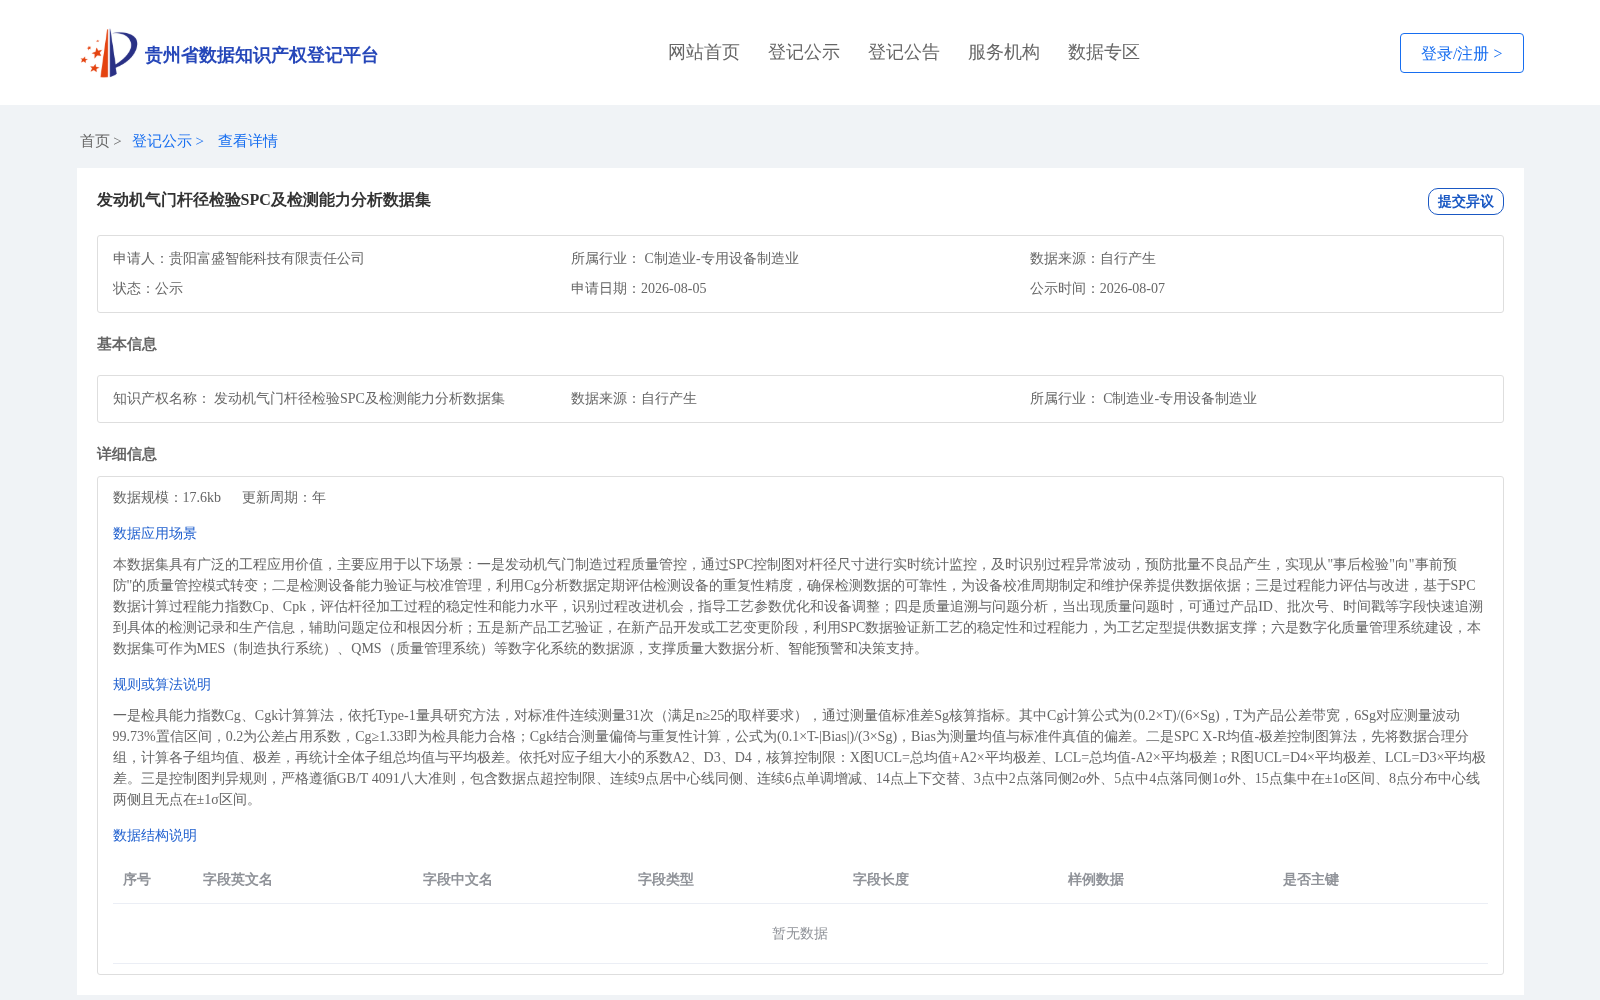Open the 登记公告 navigation item
Image resolution: width=1600 pixels, height=1000 pixels.
coord(904,52)
